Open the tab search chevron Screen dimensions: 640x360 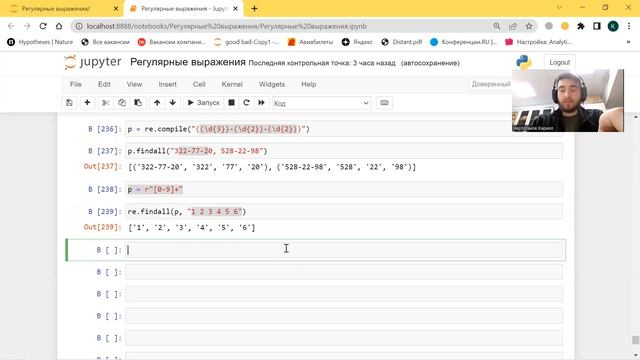tap(560, 7)
